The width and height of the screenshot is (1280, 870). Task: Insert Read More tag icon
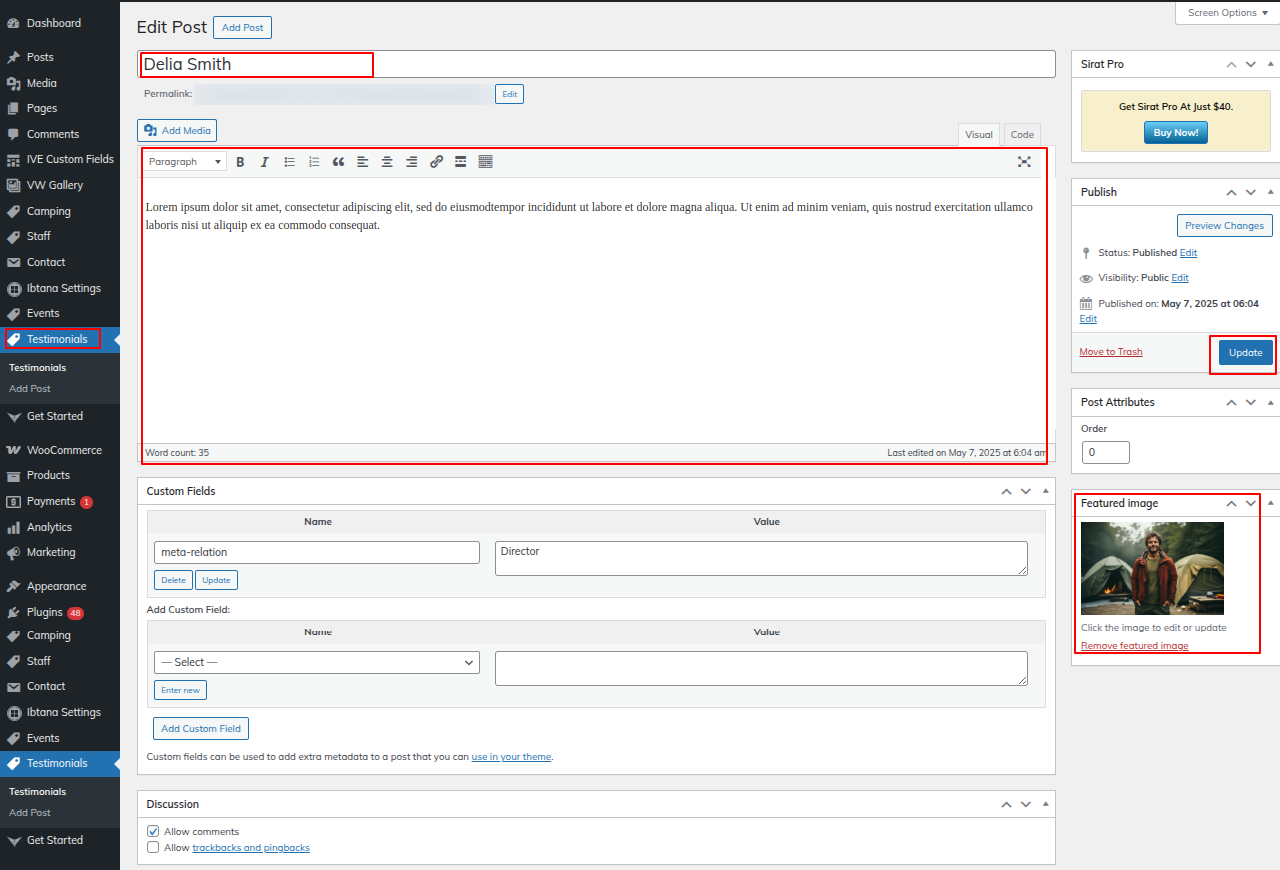coord(461,162)
